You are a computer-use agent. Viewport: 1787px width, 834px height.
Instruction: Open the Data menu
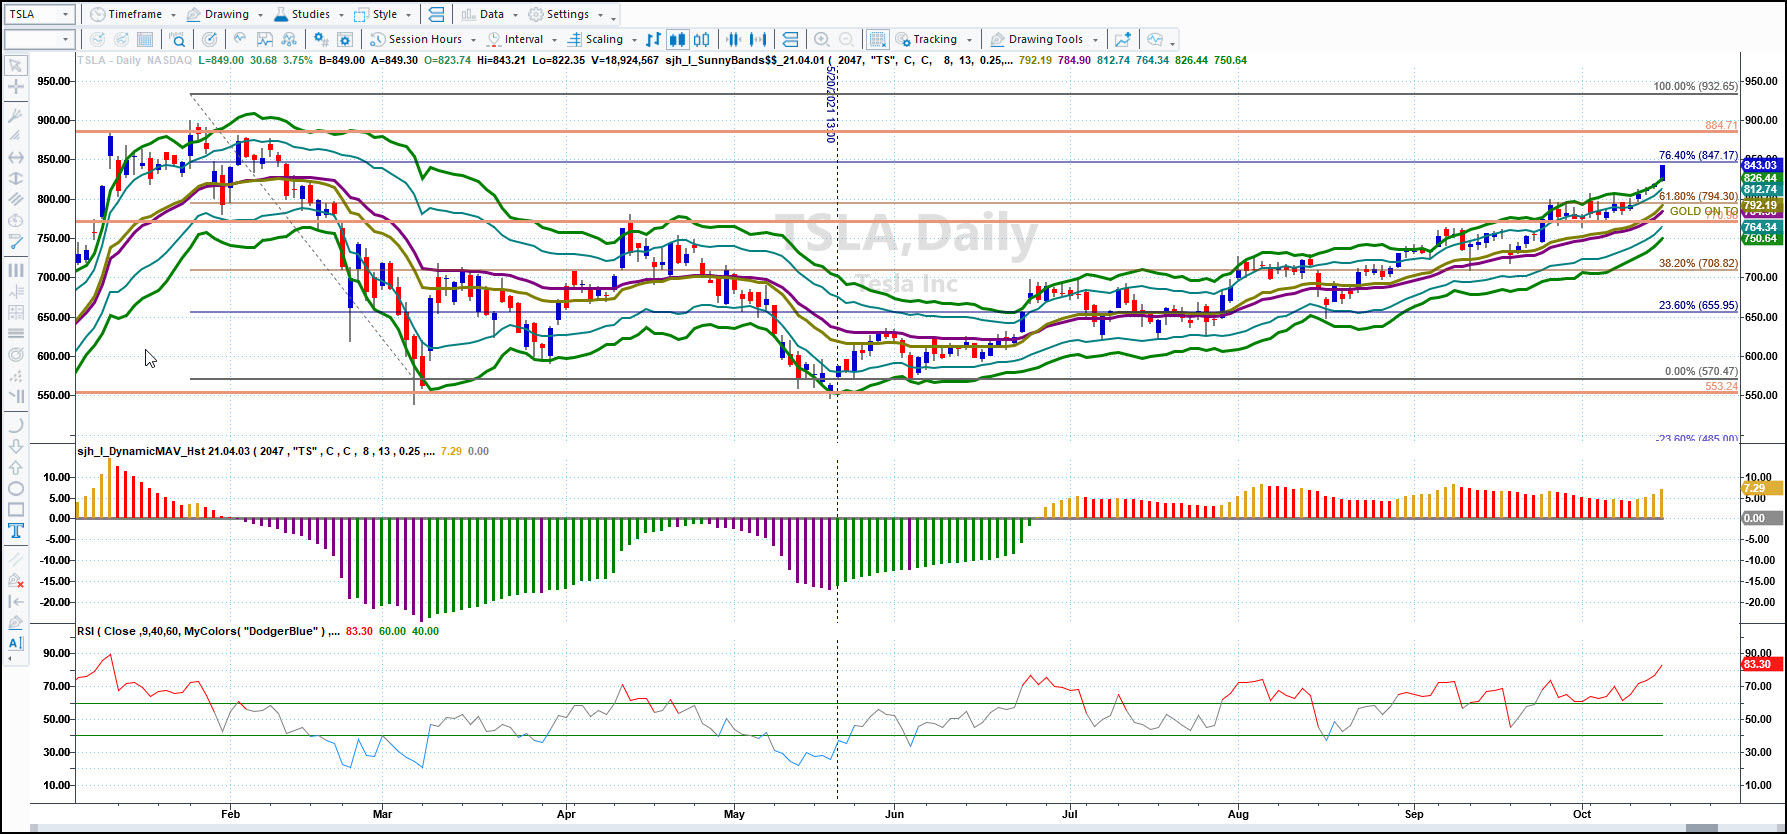[489, 14]
